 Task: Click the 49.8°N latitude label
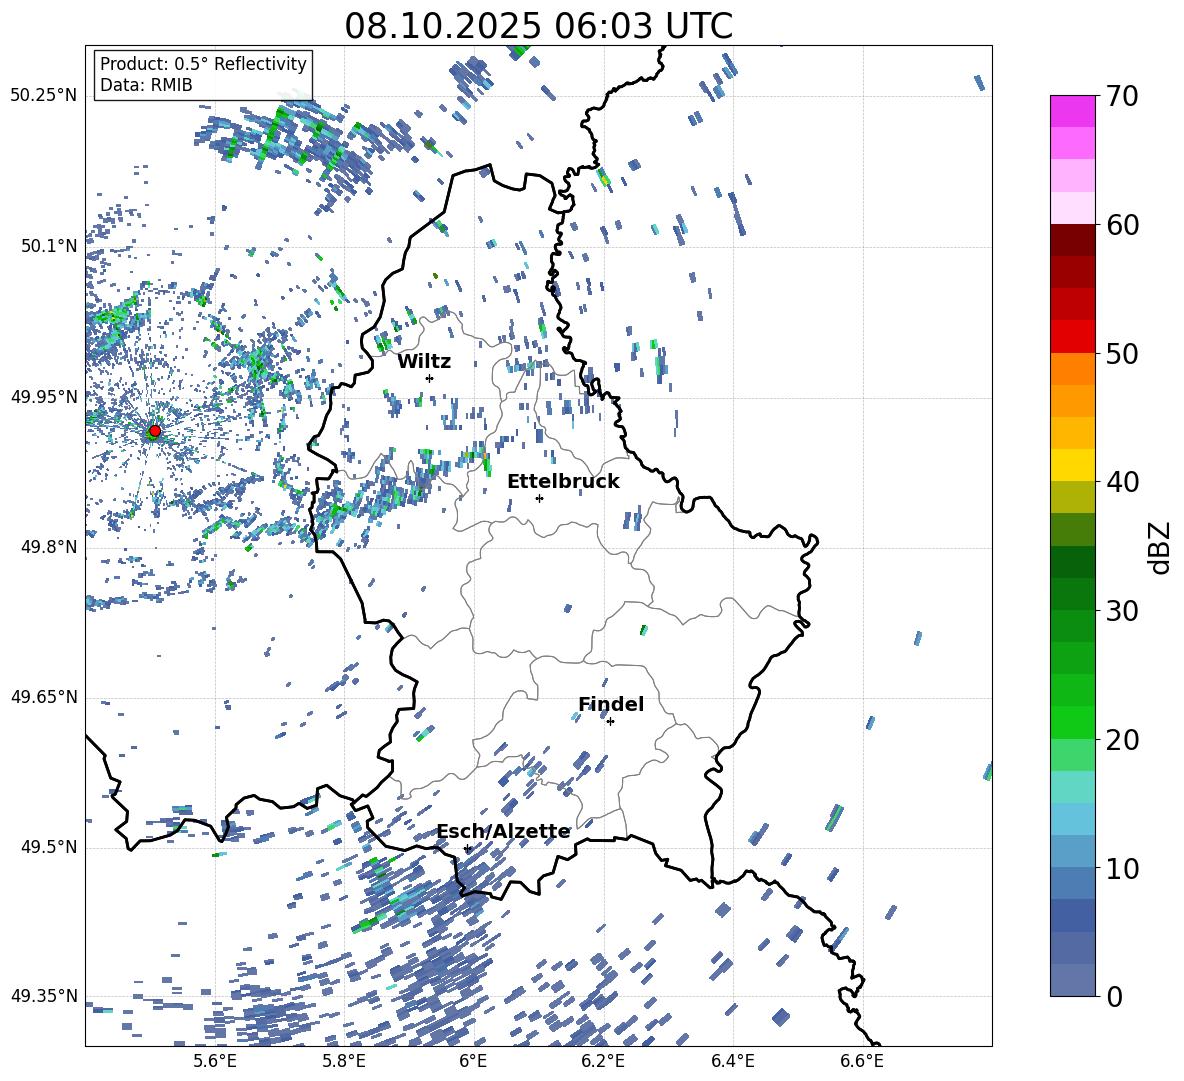(49, 547)
